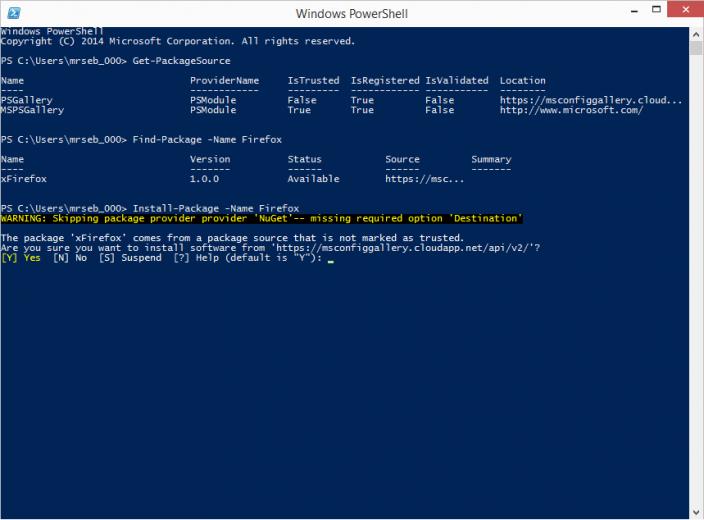Click the Install-Package -Name Firefox command
This screenshot has height=520, width=704.
[x=216, y=208]
